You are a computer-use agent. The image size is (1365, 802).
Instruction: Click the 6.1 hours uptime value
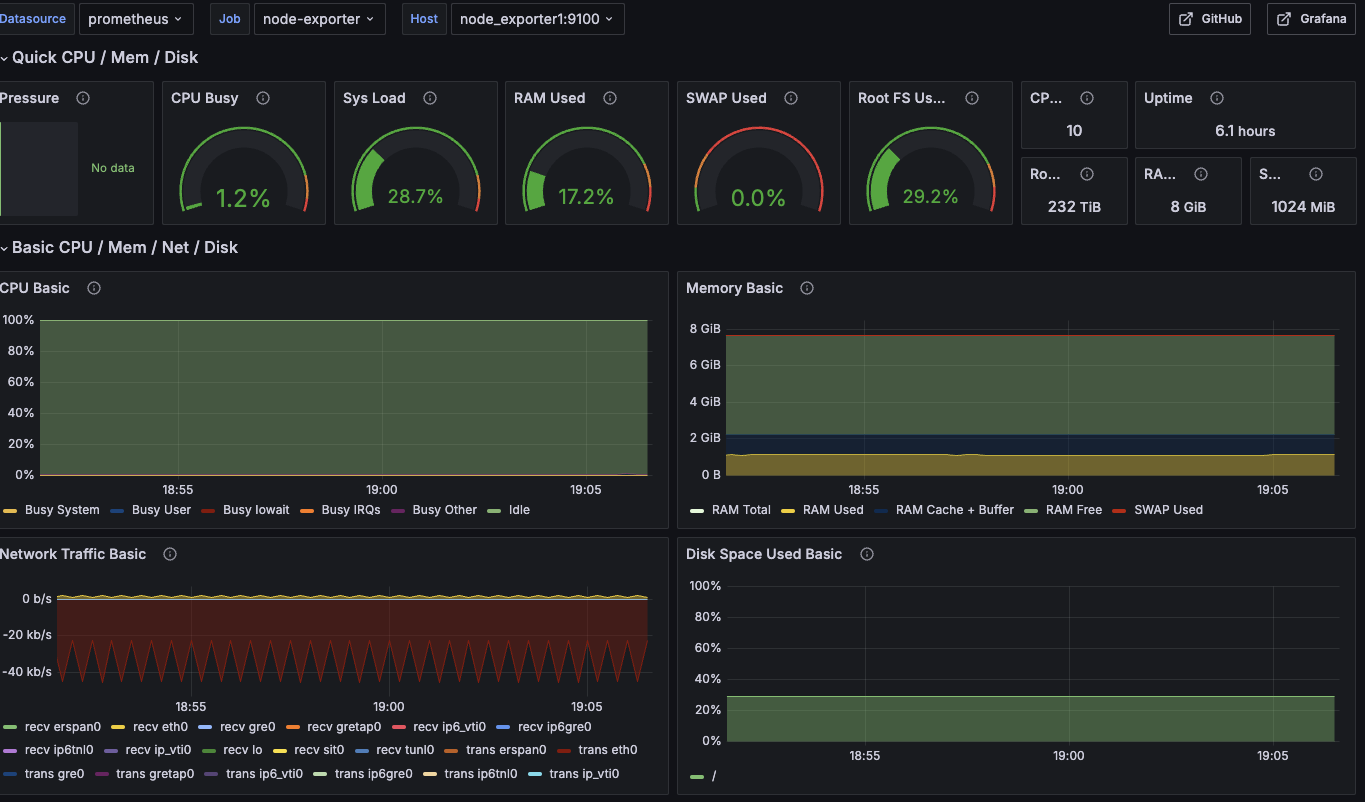pos(1245,131)
